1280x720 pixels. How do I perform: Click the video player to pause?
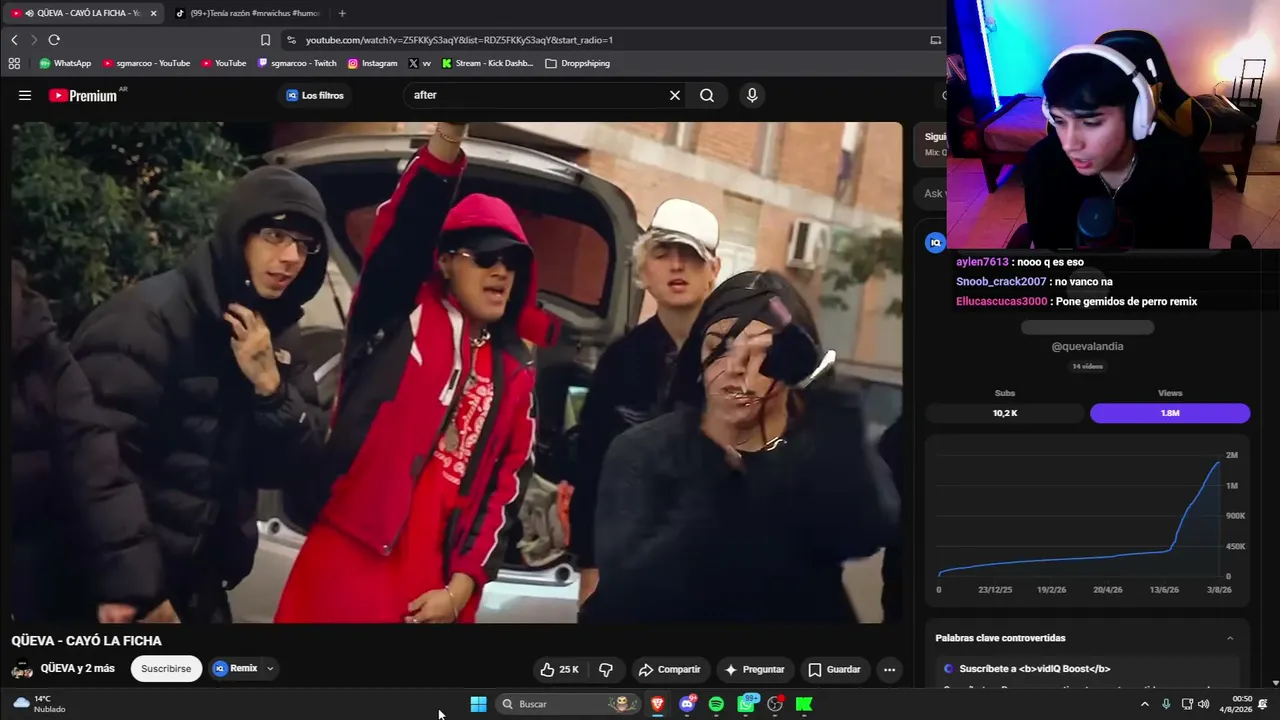coord(457,372)
